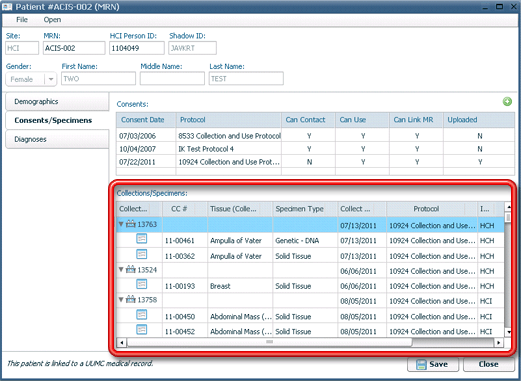Sort specimens by CC # column header
Screen dimensions: 521x381
click(x=185, y=209)
